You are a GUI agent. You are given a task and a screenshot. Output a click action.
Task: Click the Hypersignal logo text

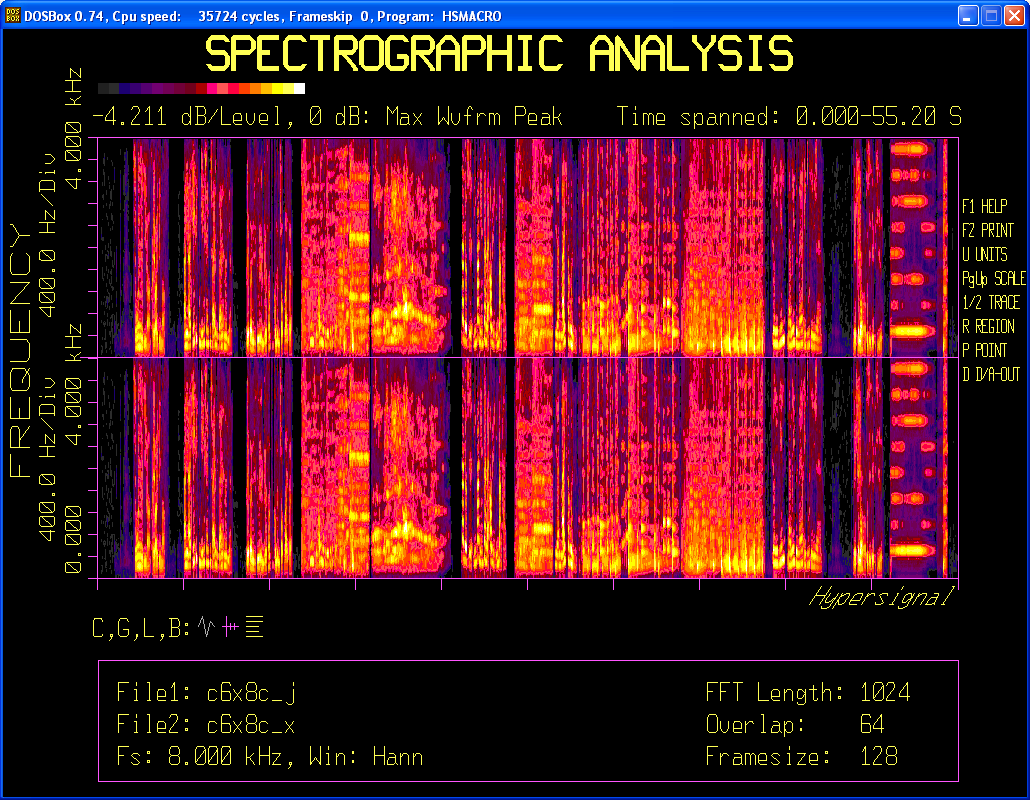(x=881, y=598)
